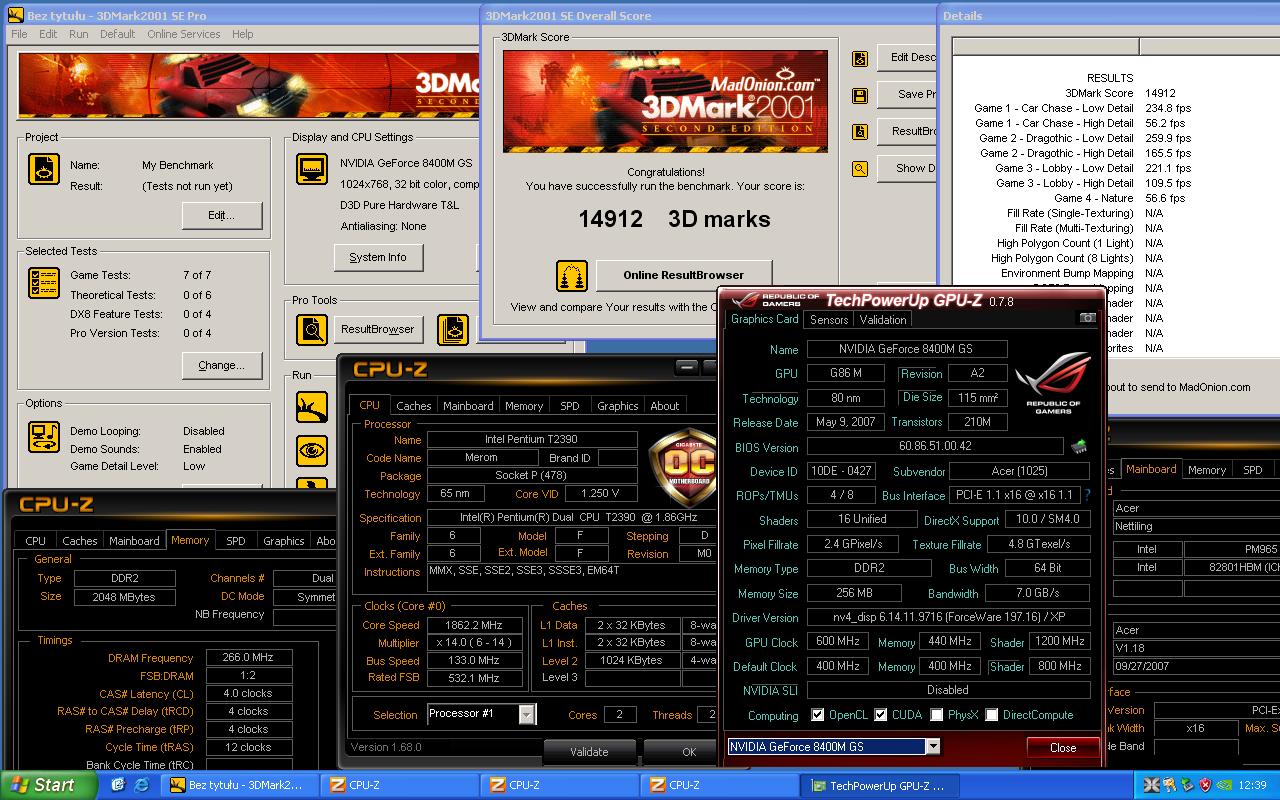Click the Close button in GPU-Z

tap(1063, 747)
